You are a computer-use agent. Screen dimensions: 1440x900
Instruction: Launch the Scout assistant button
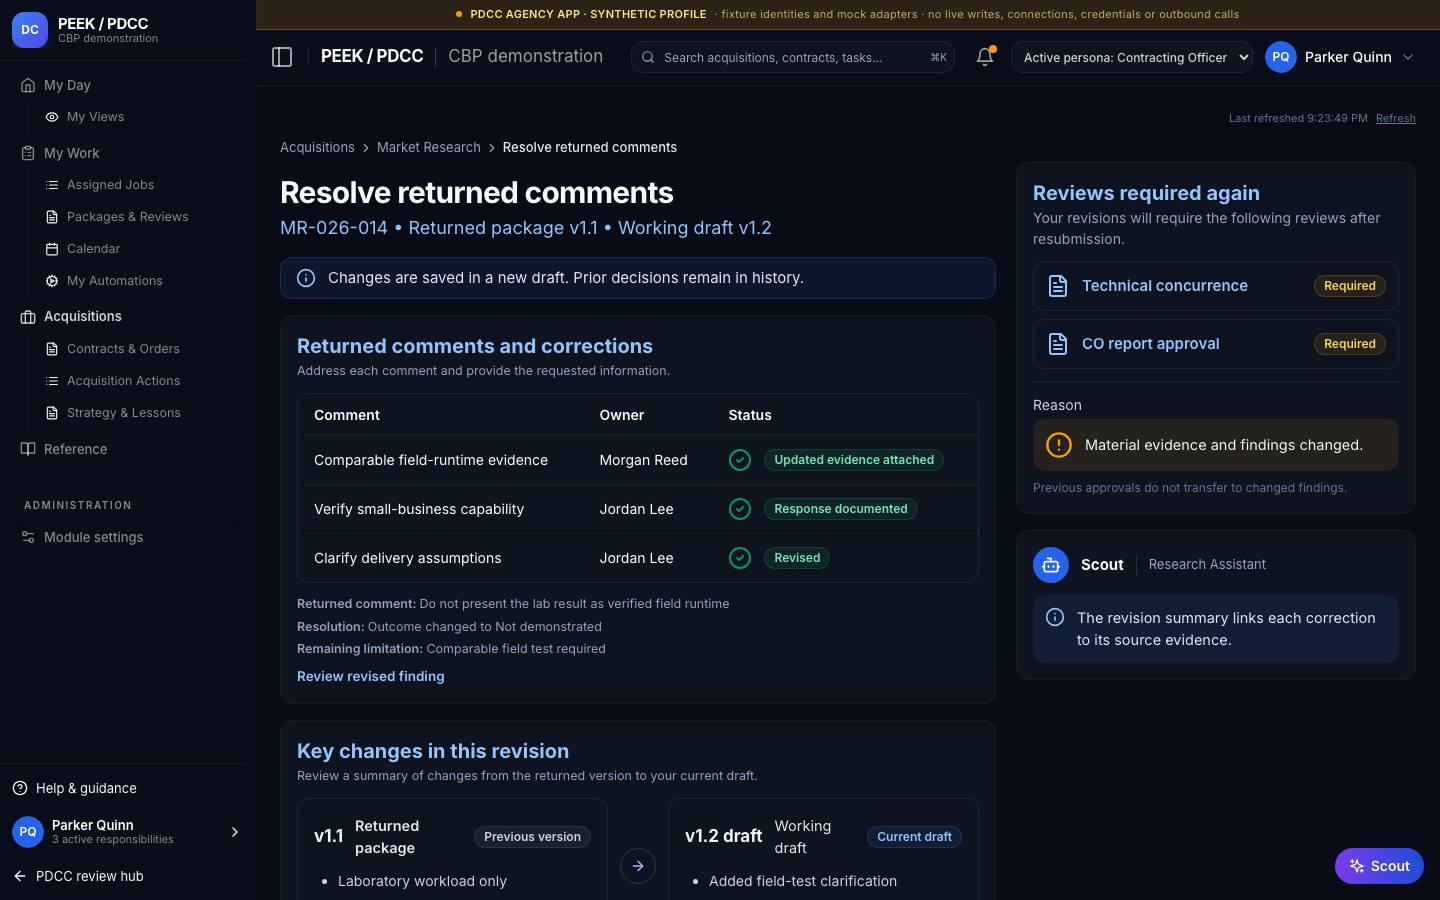pyautogui.click(x=1379, y=866)
